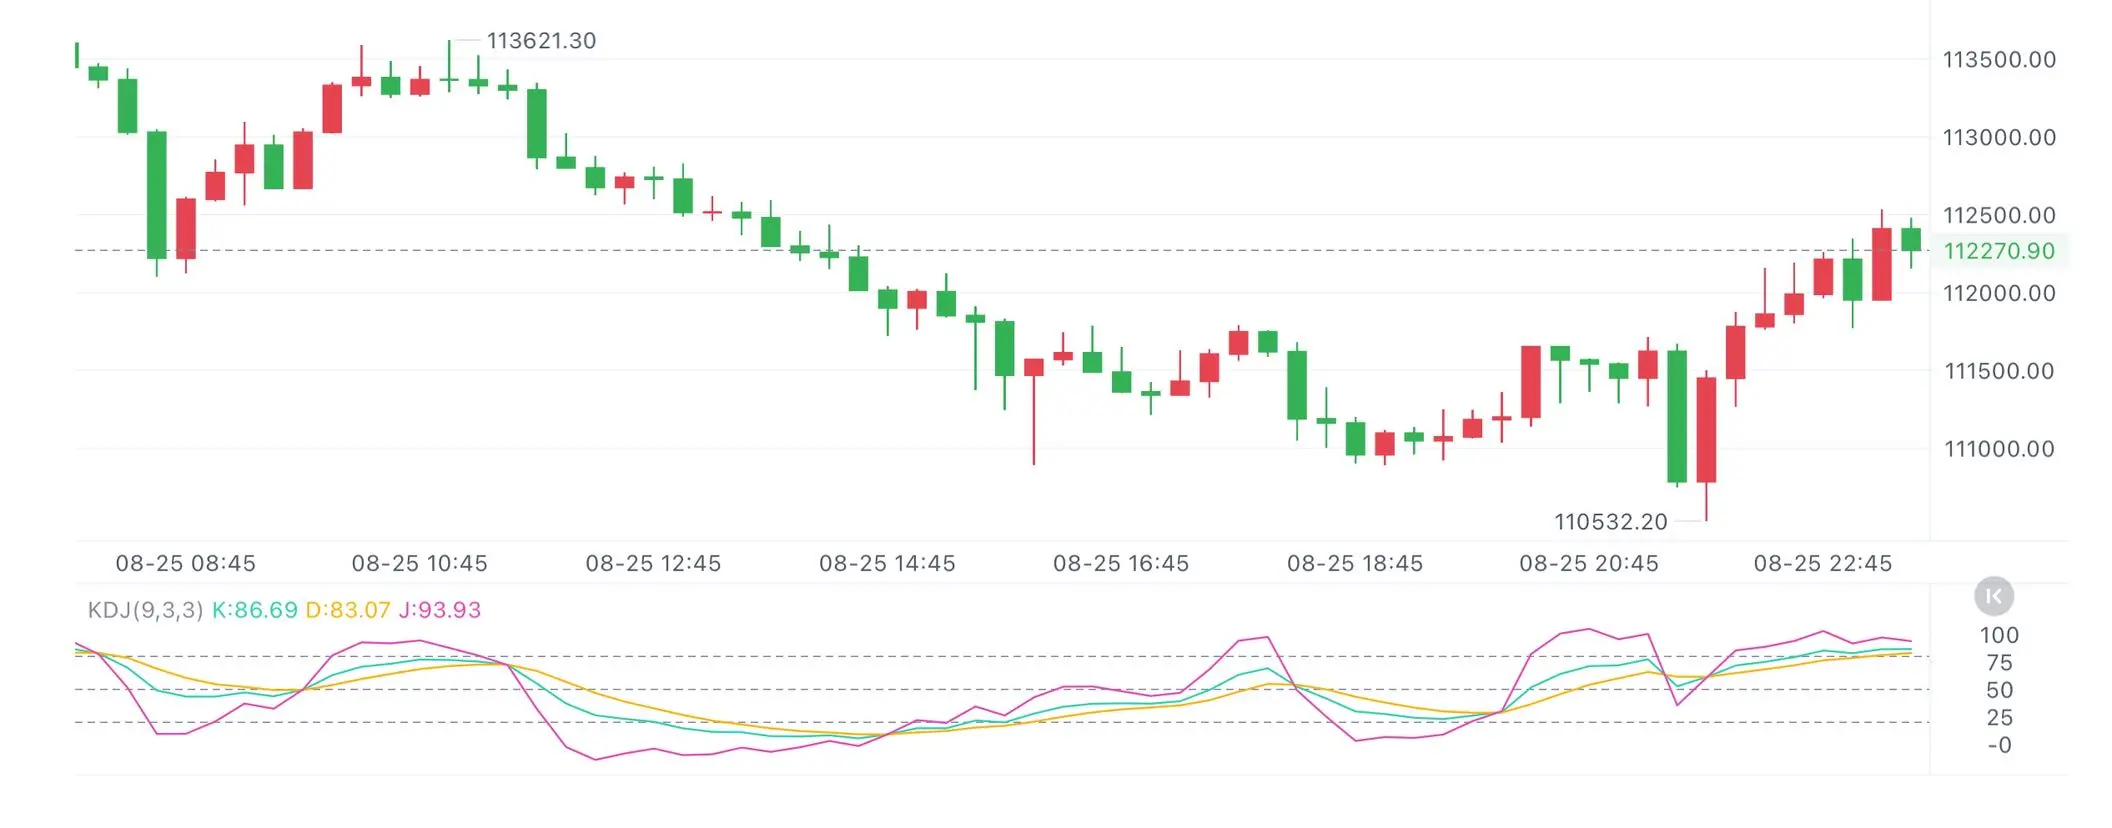Click the 112500.00 price axis label
This screenshot has width=2112, height=828.
coord(1999,215)
